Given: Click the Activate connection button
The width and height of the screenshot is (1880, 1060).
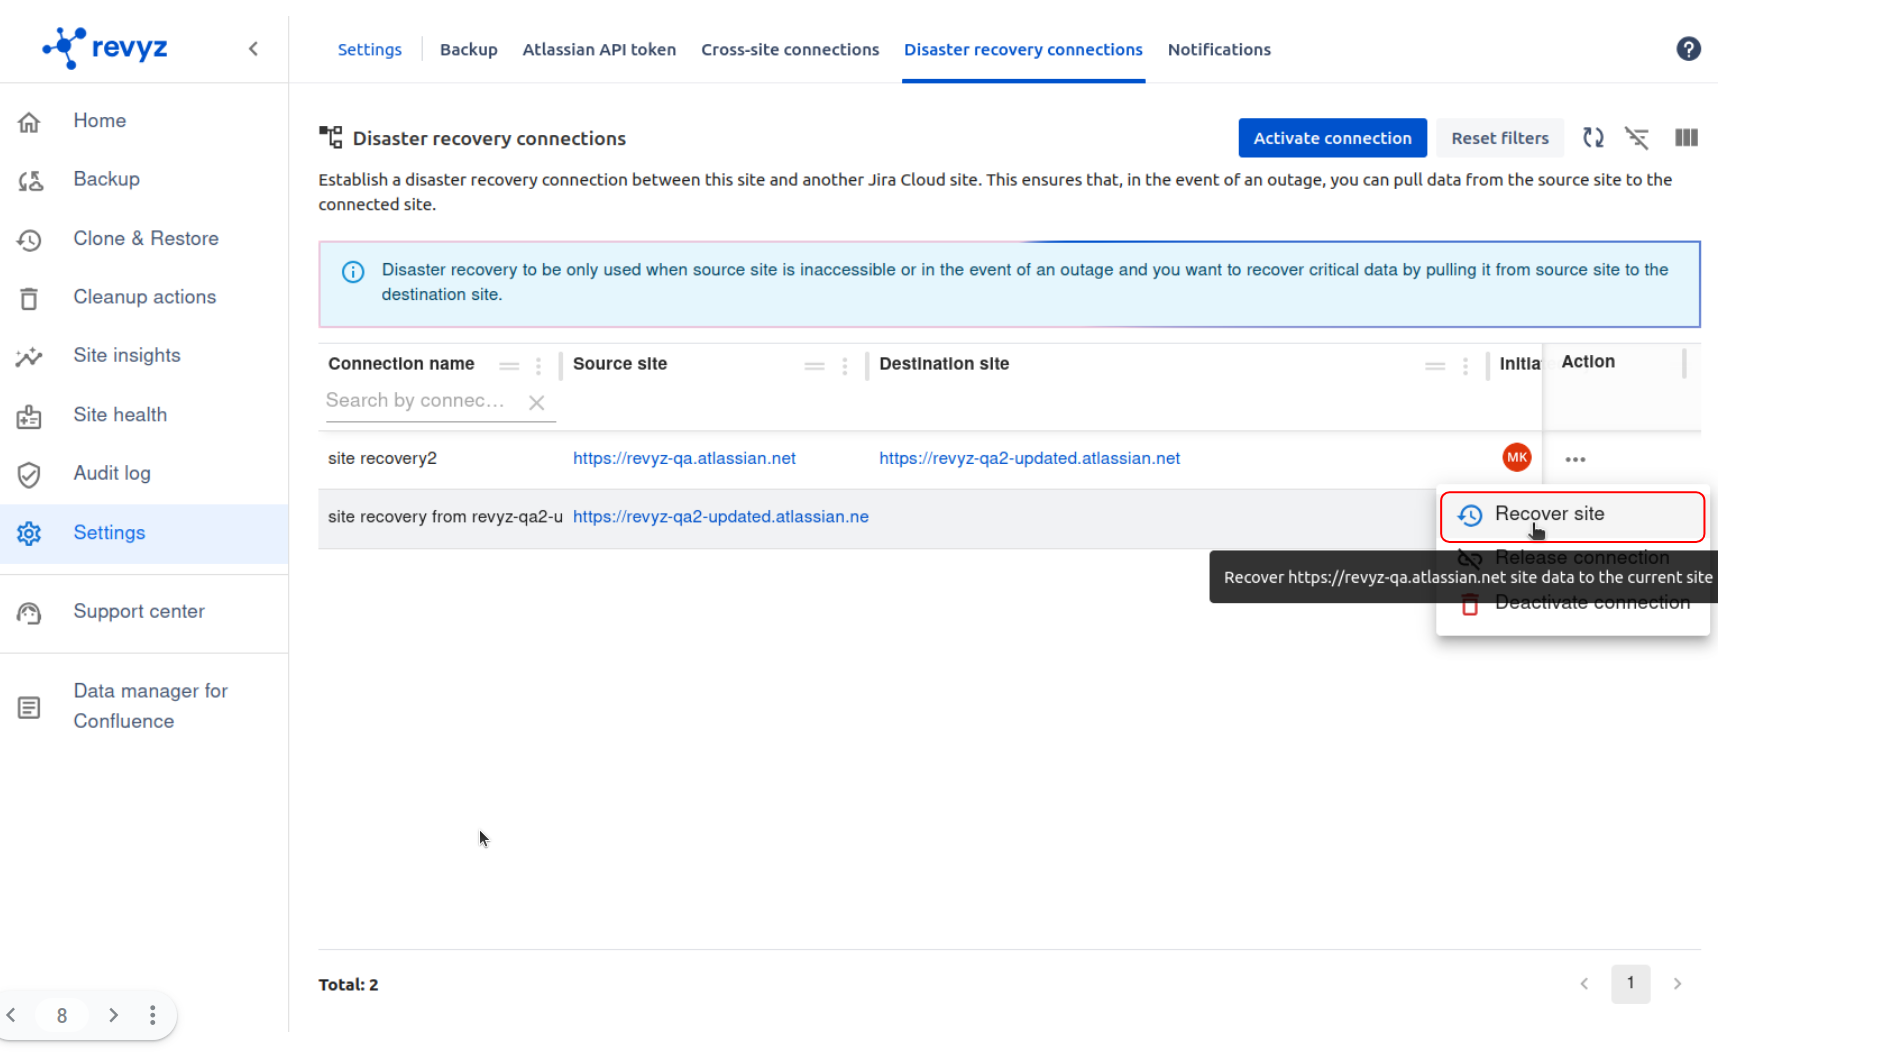Looking at the screenshot, I should tap(1332, 137).
